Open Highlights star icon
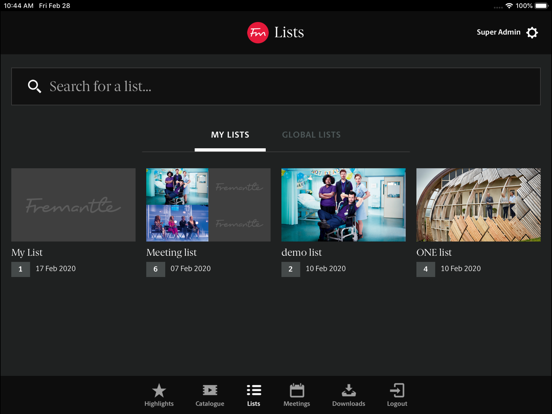The image size is (552, 414). [159, 390]
